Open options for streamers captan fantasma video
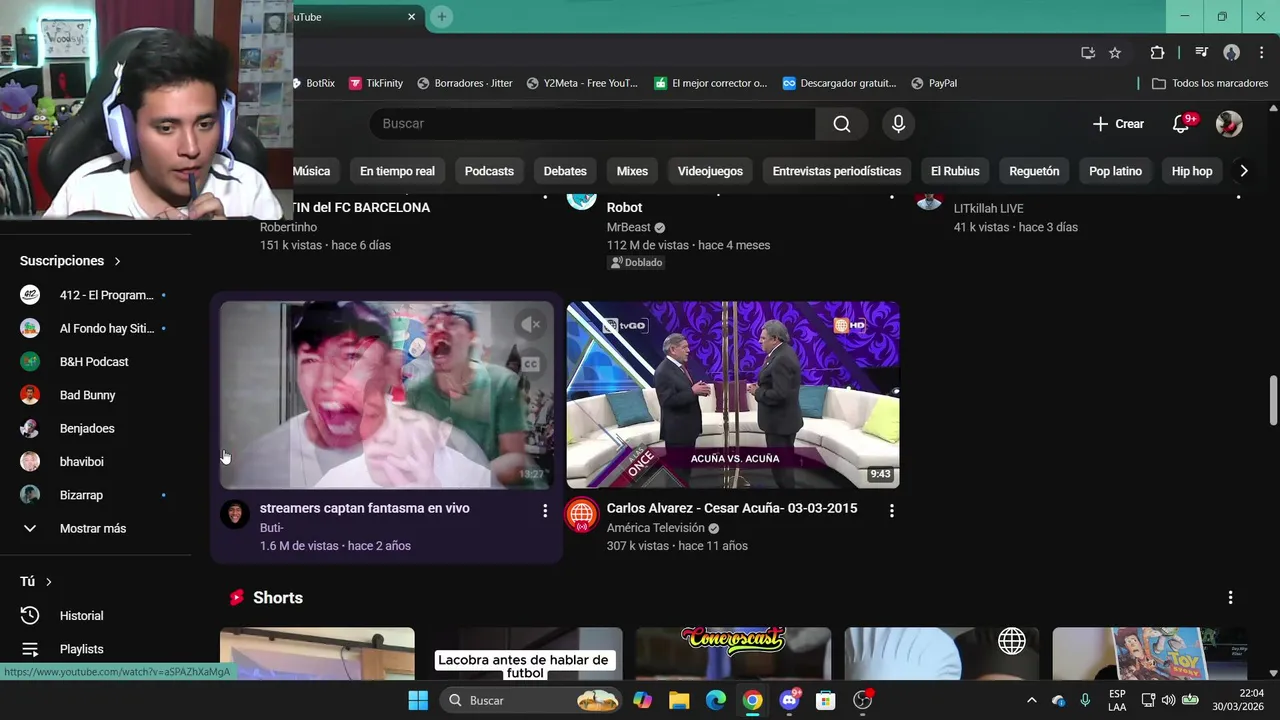 [x=545, y=511]
